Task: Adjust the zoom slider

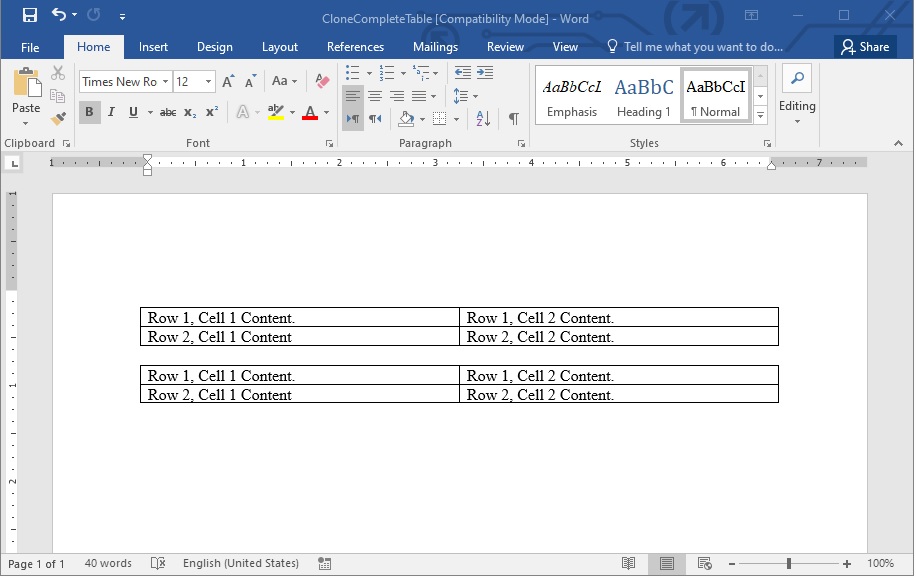Action: tap(789, 563)
